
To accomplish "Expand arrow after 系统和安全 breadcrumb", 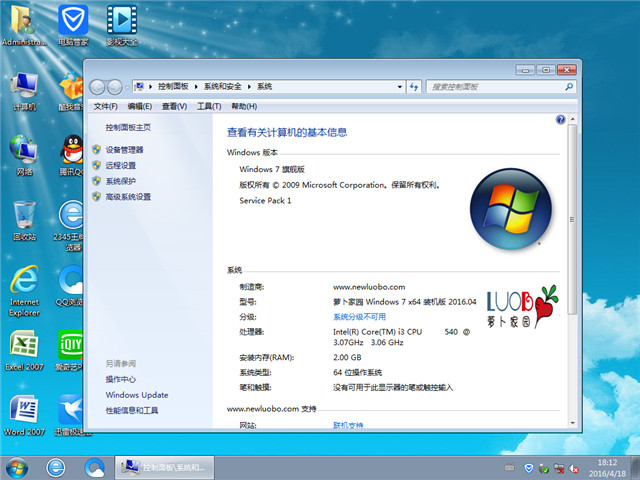I will point(249,87).
